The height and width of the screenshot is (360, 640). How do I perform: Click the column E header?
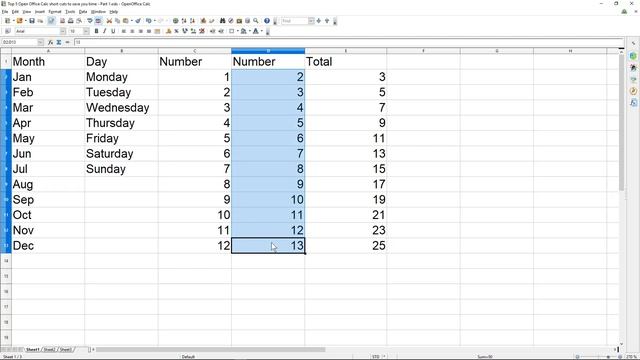346,51
